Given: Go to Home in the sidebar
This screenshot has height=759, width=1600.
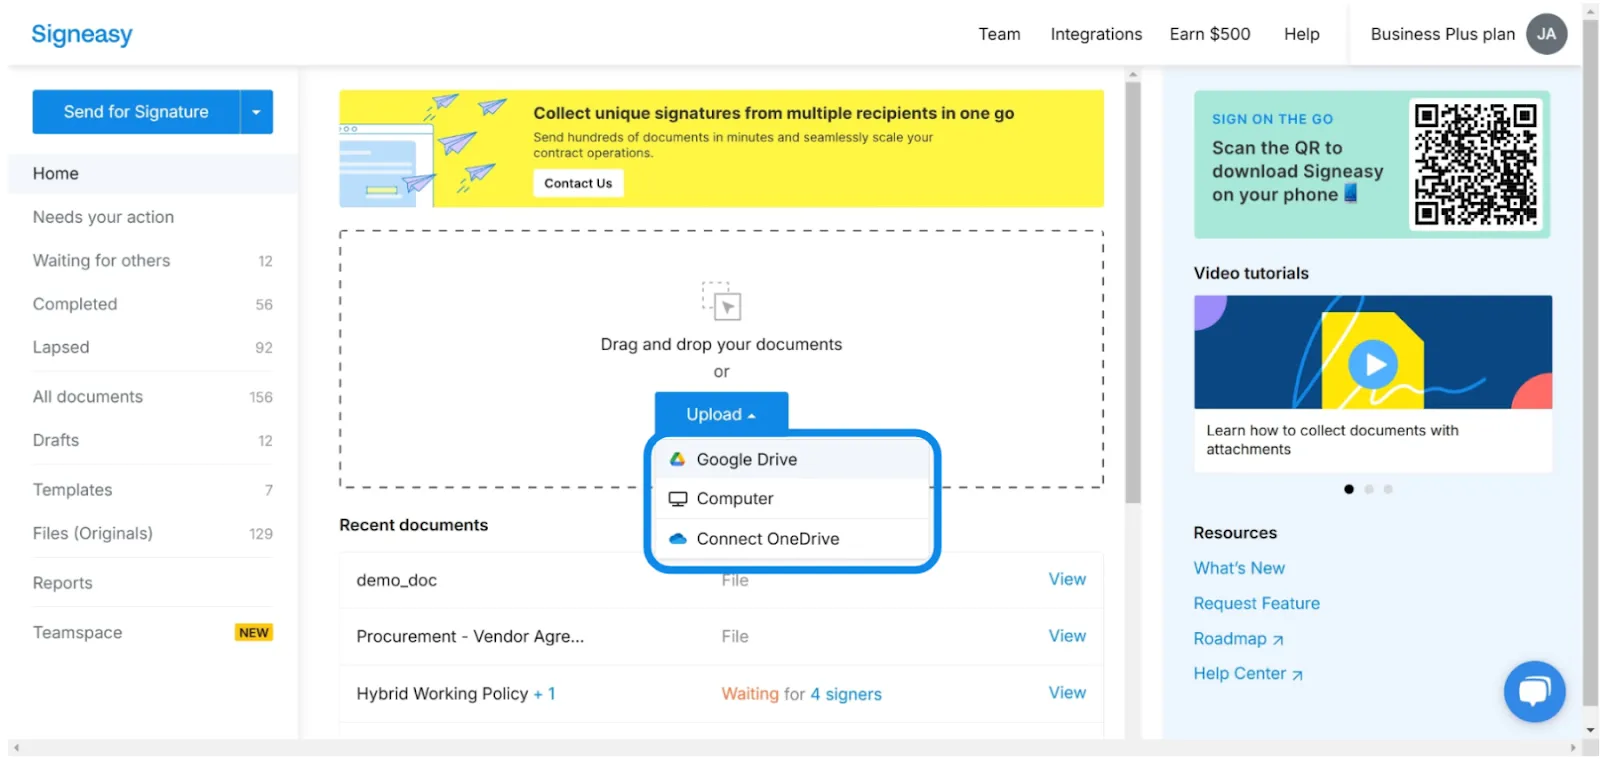Looking at the screenshot, I should click(153, 173).
